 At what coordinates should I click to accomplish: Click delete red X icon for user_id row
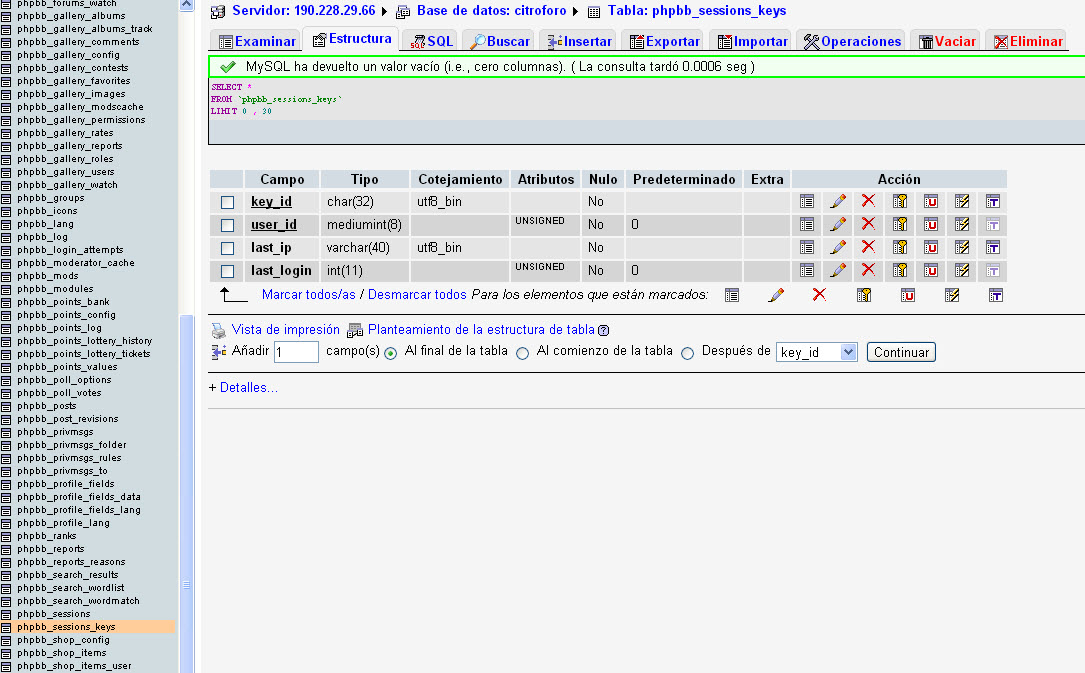[868, 224]
